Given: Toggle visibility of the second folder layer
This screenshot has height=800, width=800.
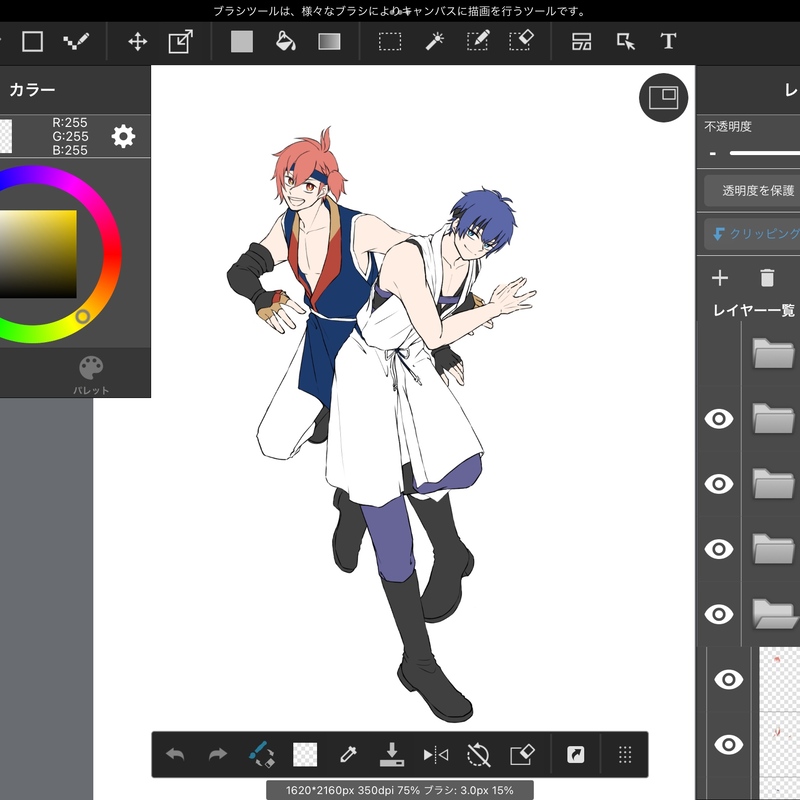Looking at the screenshot, I should 719,419.
